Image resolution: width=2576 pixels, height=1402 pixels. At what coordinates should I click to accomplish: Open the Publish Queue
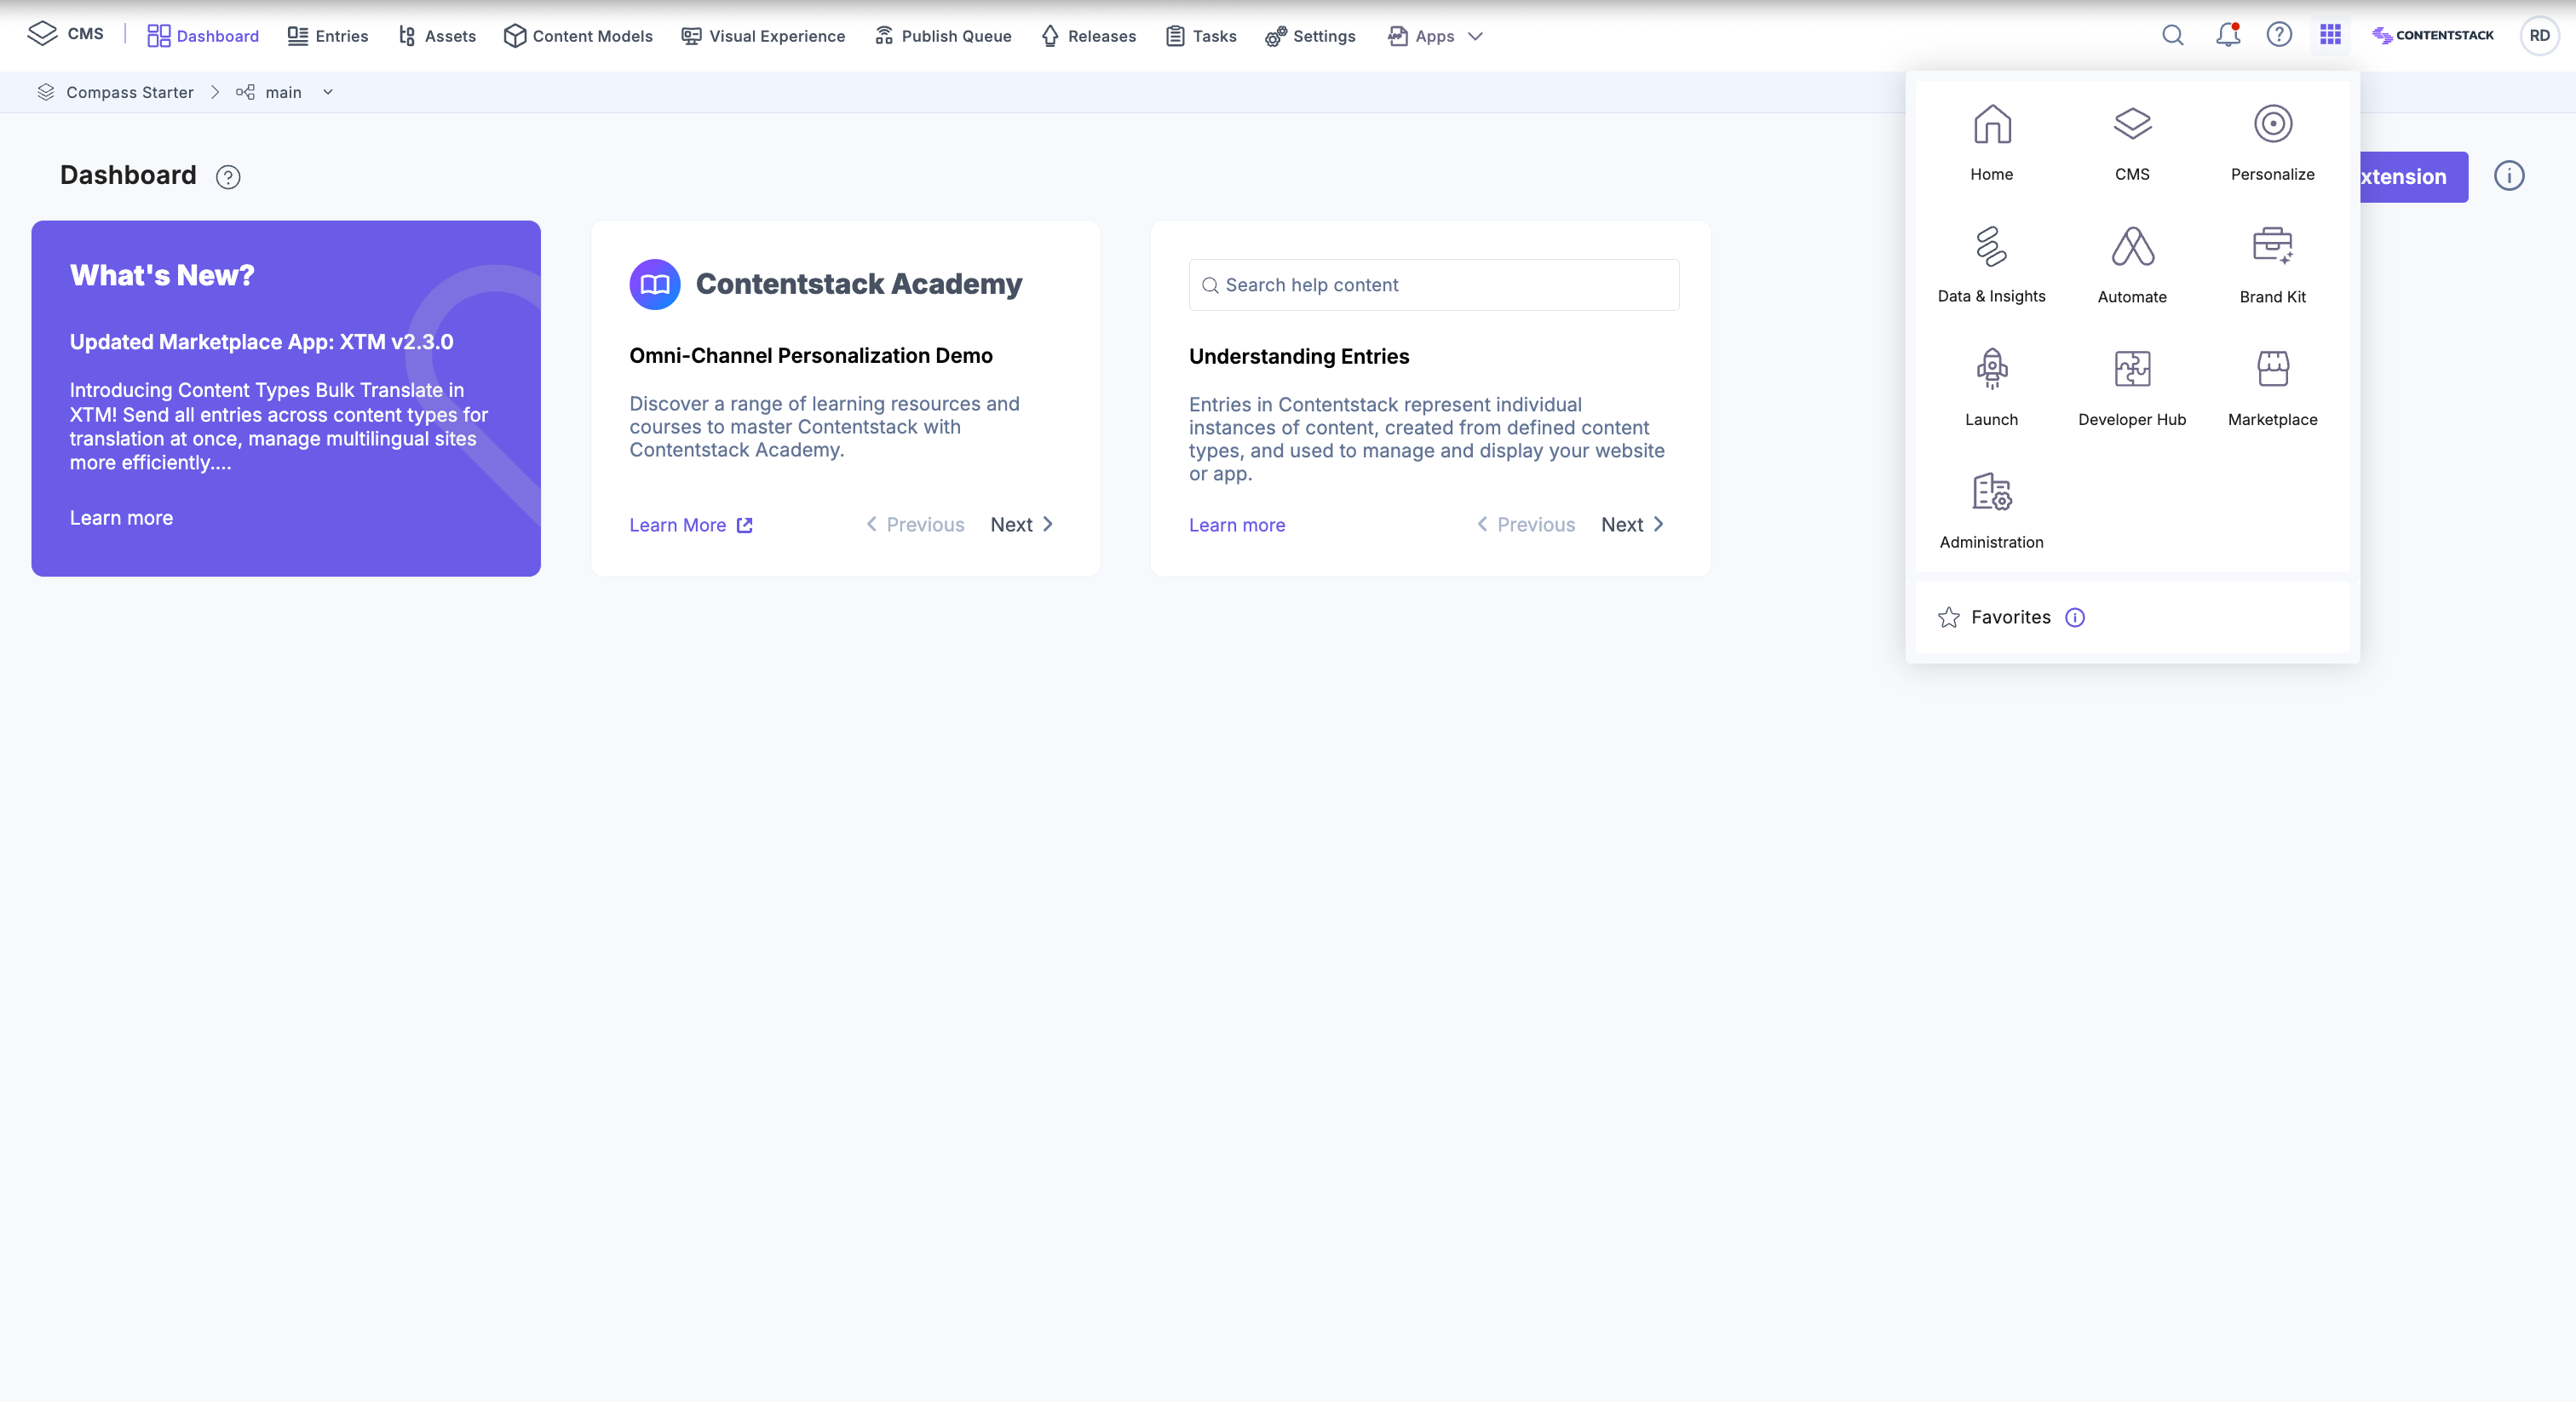943,36
